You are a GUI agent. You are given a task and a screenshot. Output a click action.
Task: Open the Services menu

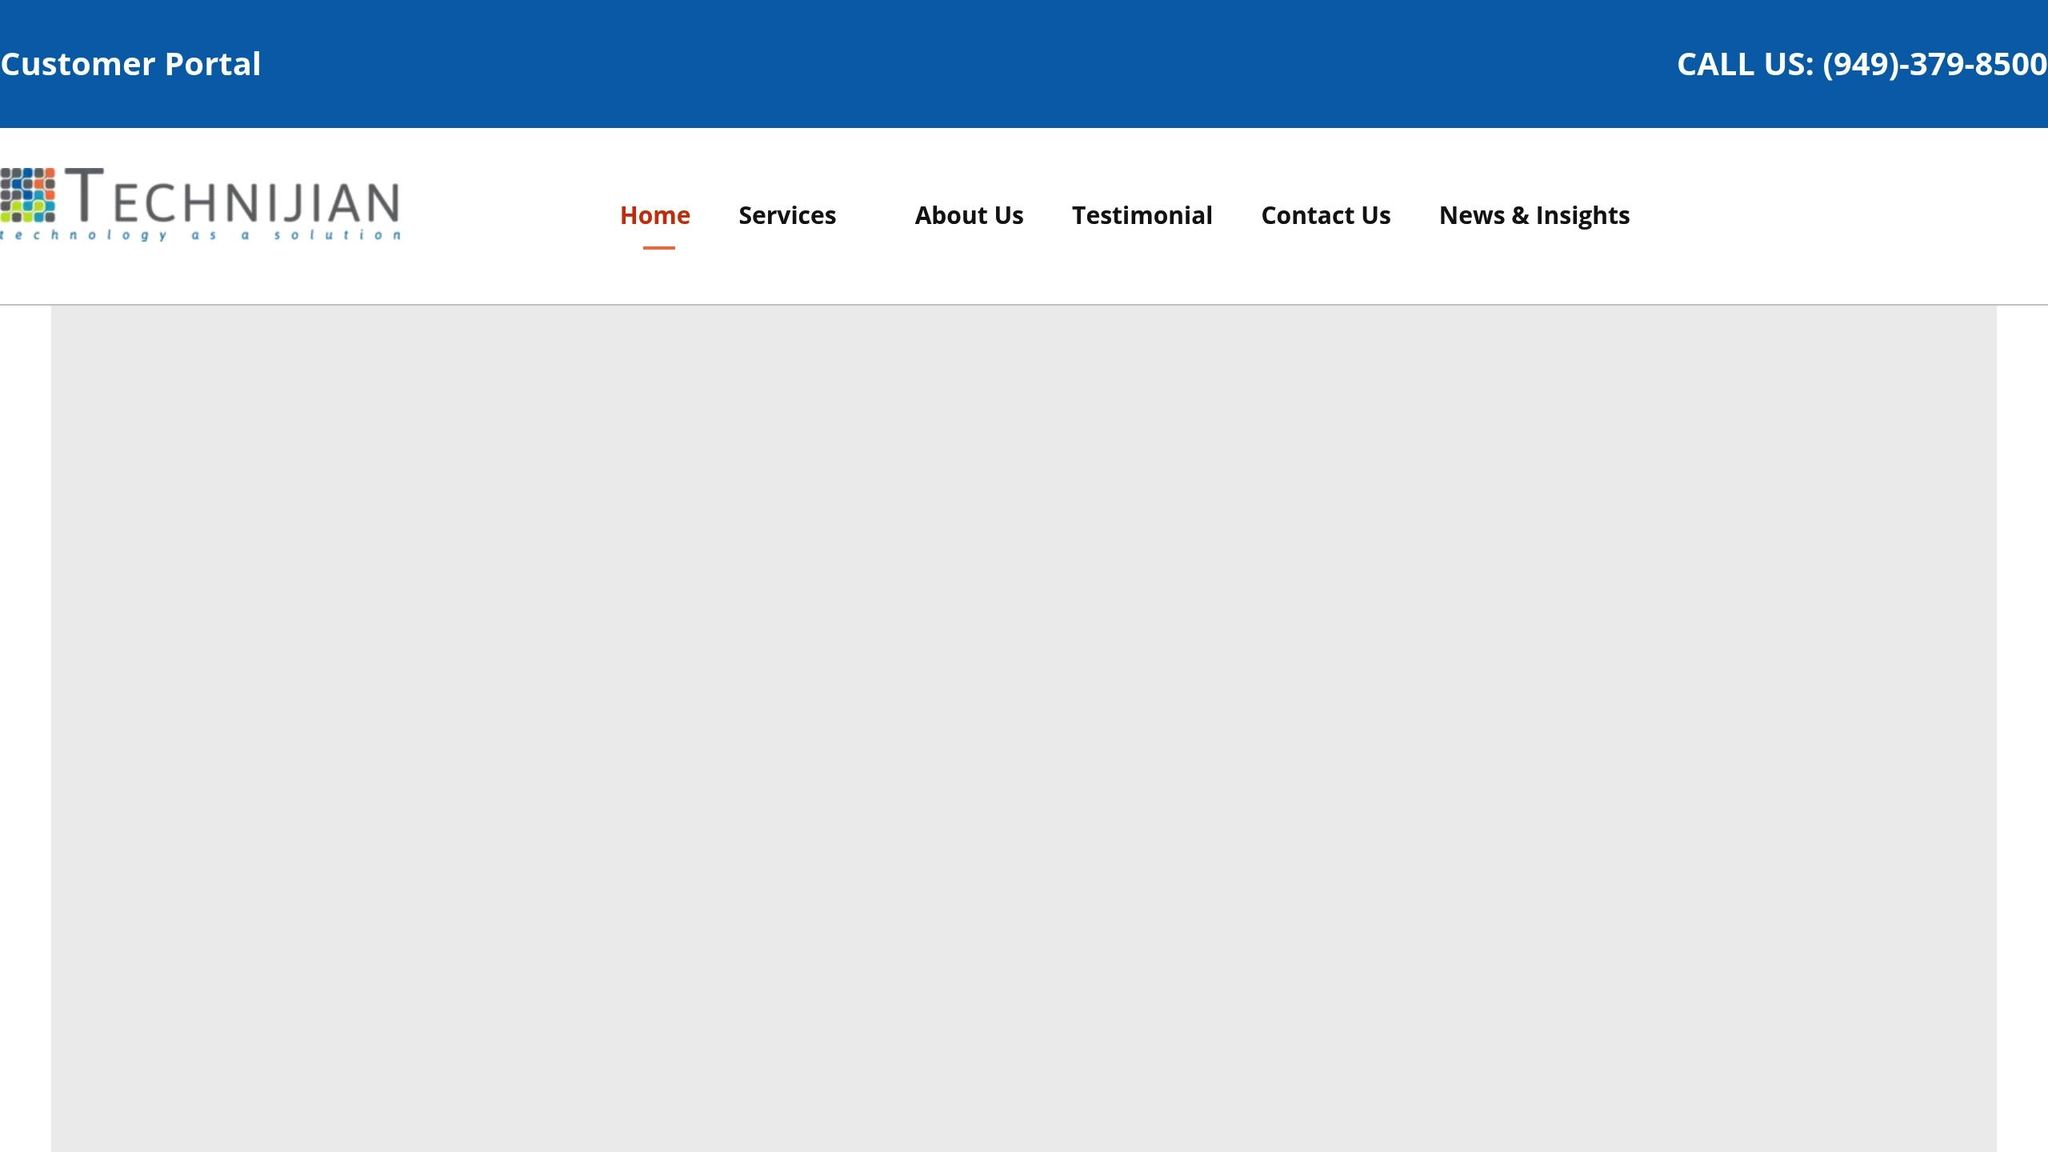pyautogui.click(x=786, y=215)
